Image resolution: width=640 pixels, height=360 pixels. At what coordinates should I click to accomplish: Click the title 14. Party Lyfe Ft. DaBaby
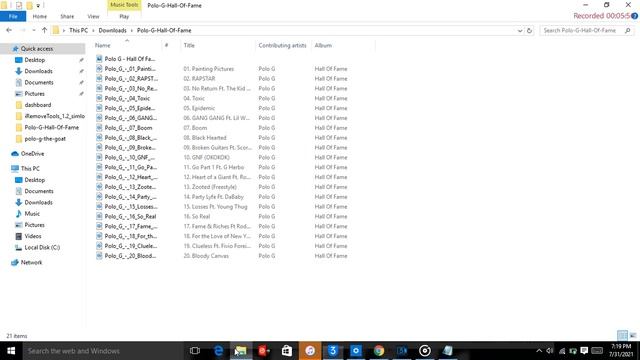[x=213, y=197]
